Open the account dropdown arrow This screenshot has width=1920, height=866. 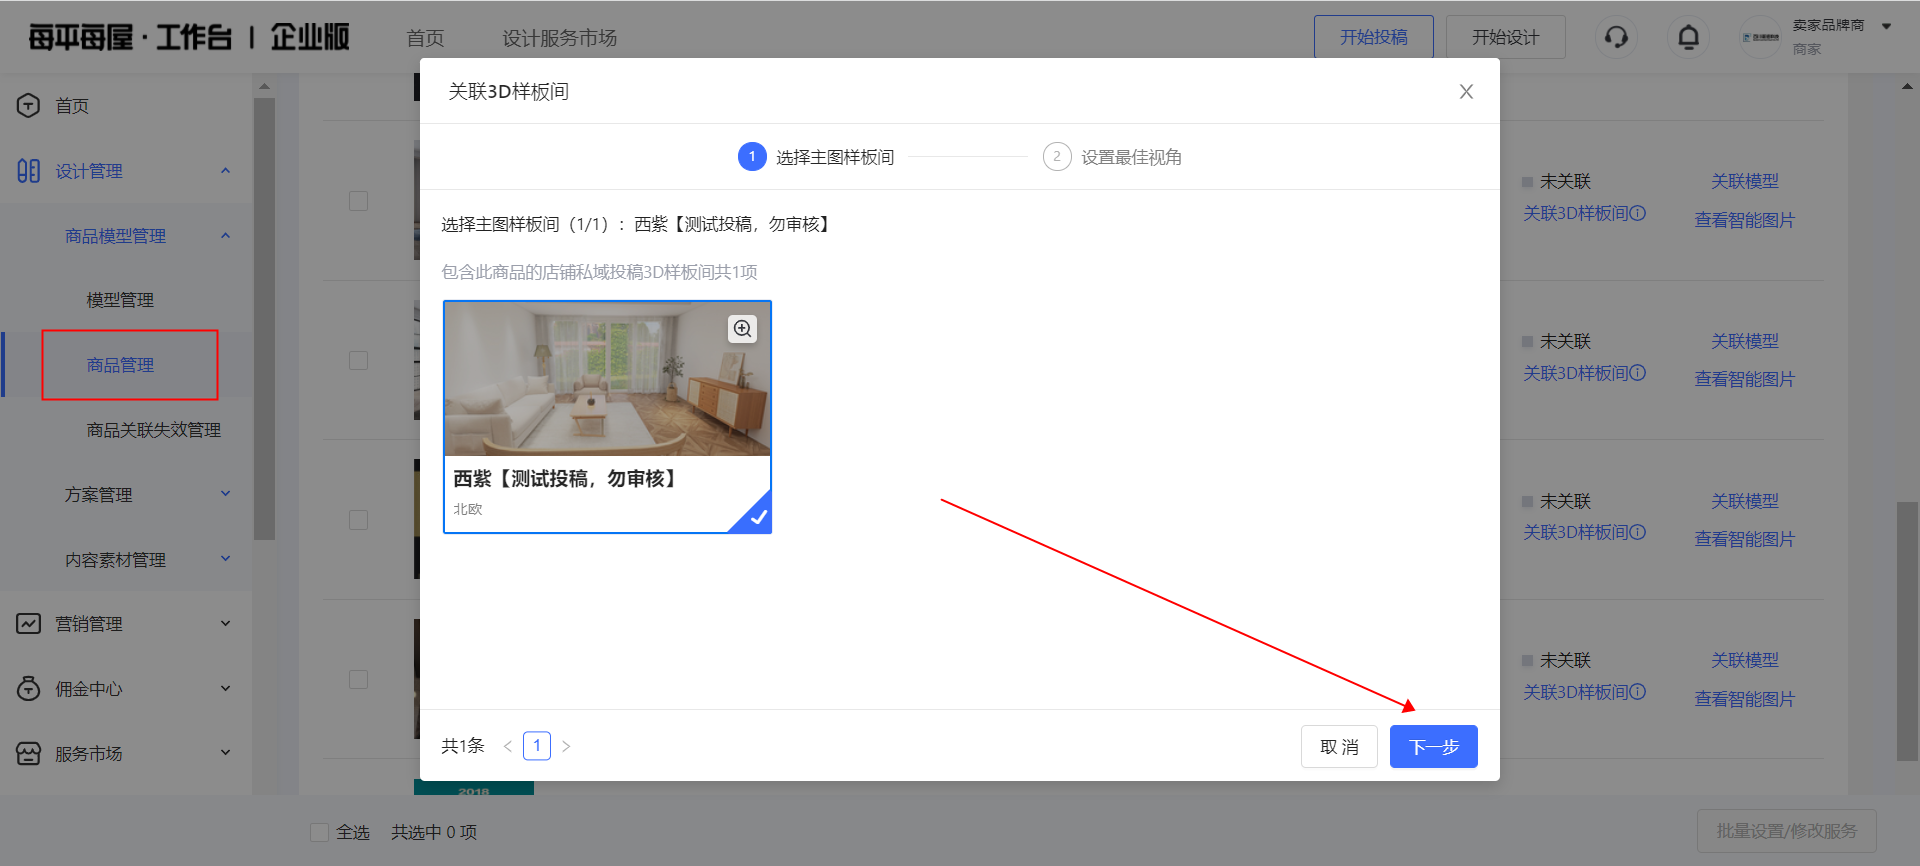(1887, 27)
